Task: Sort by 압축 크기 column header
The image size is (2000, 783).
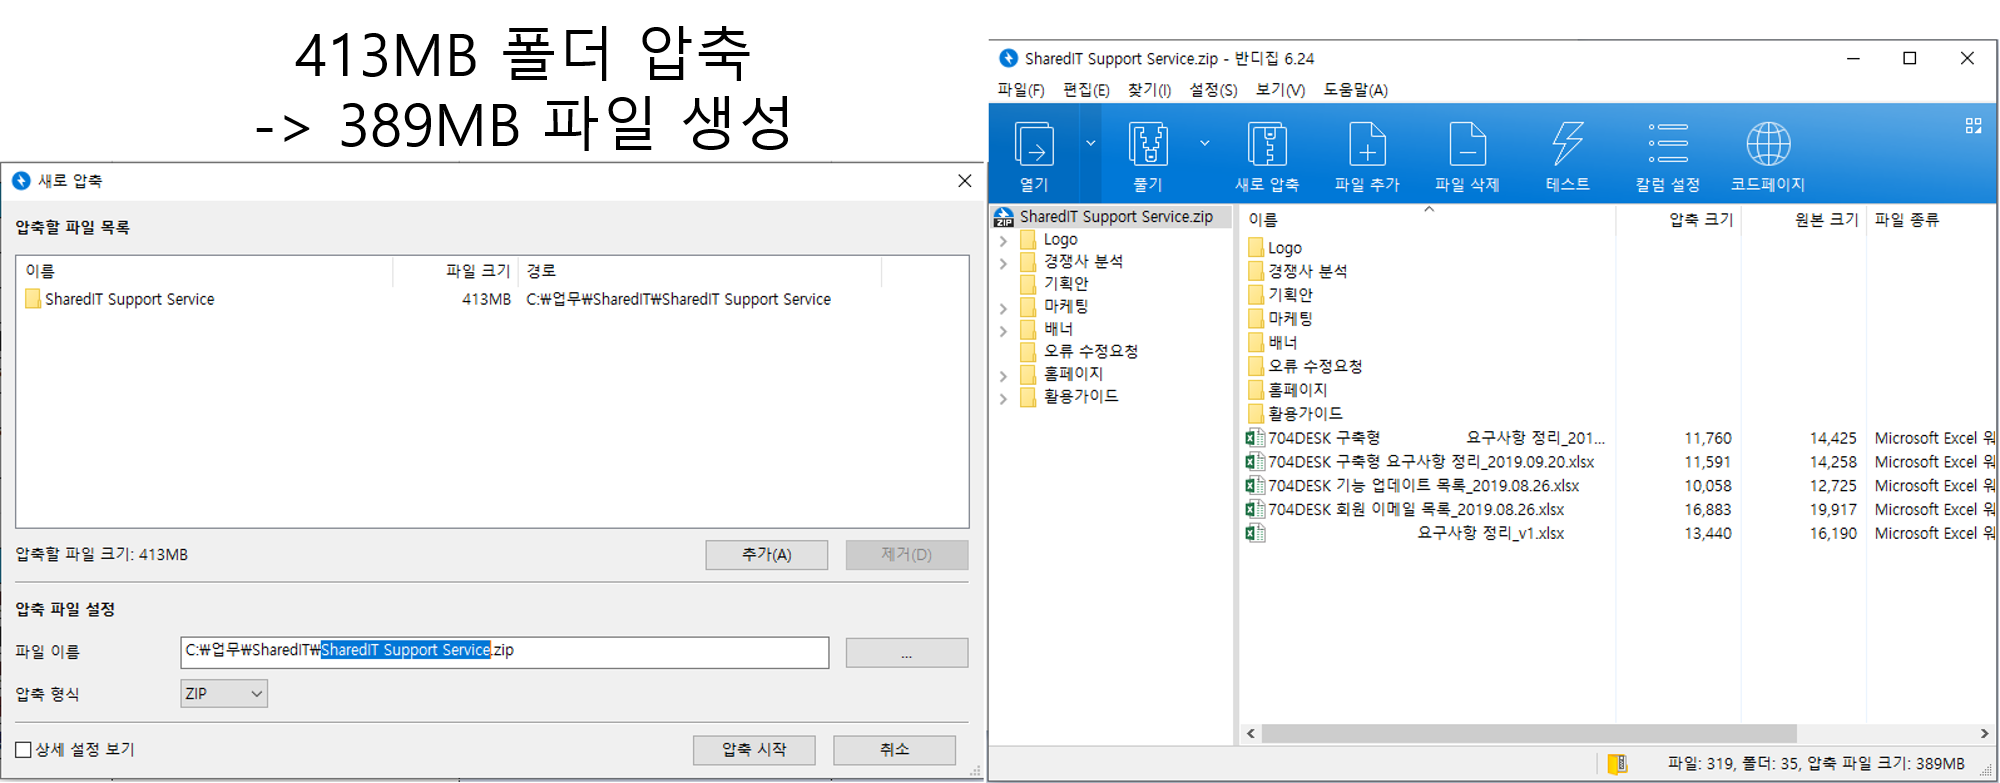Action: tap(1679, 219)
